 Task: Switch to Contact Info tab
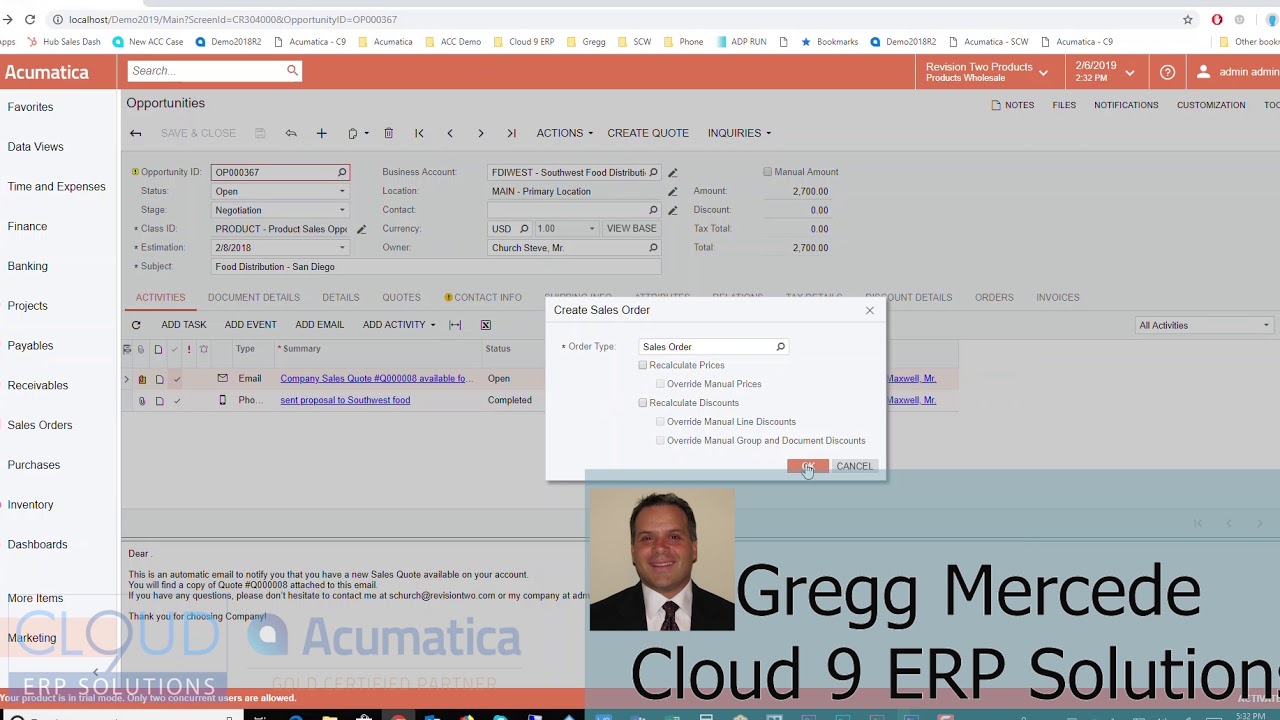pos(483,297)
